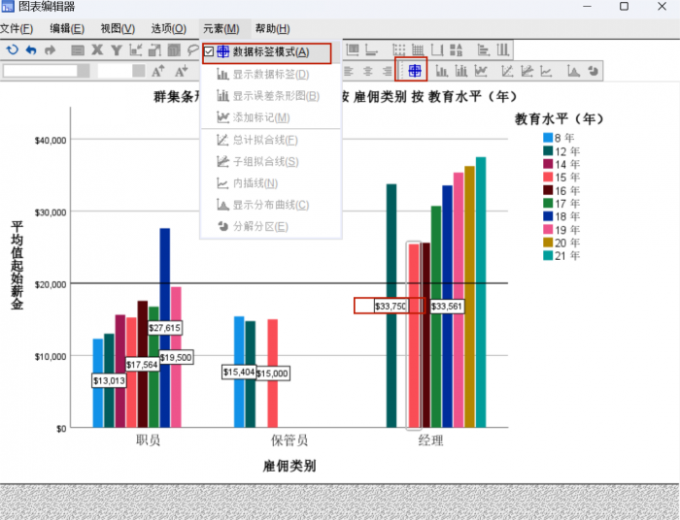Choose 显示误差条形图(B) menu entry
Viewport: 680px width, 520px height.
(271, 96)
